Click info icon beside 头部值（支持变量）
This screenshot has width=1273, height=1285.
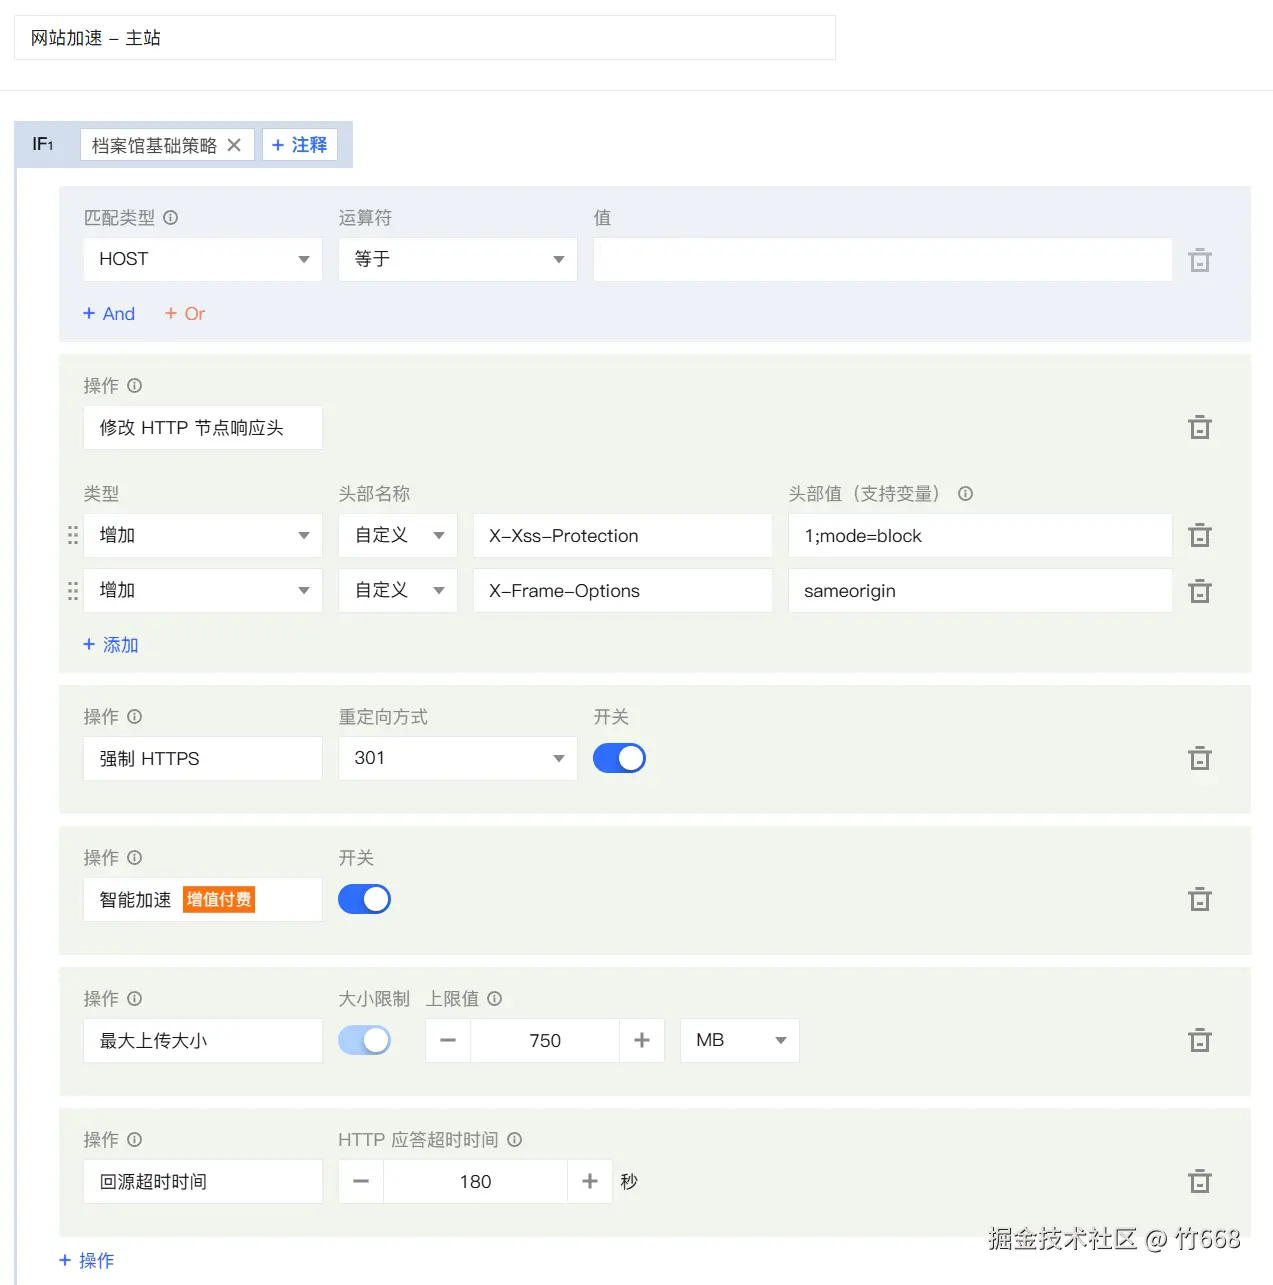pos(965,493)
